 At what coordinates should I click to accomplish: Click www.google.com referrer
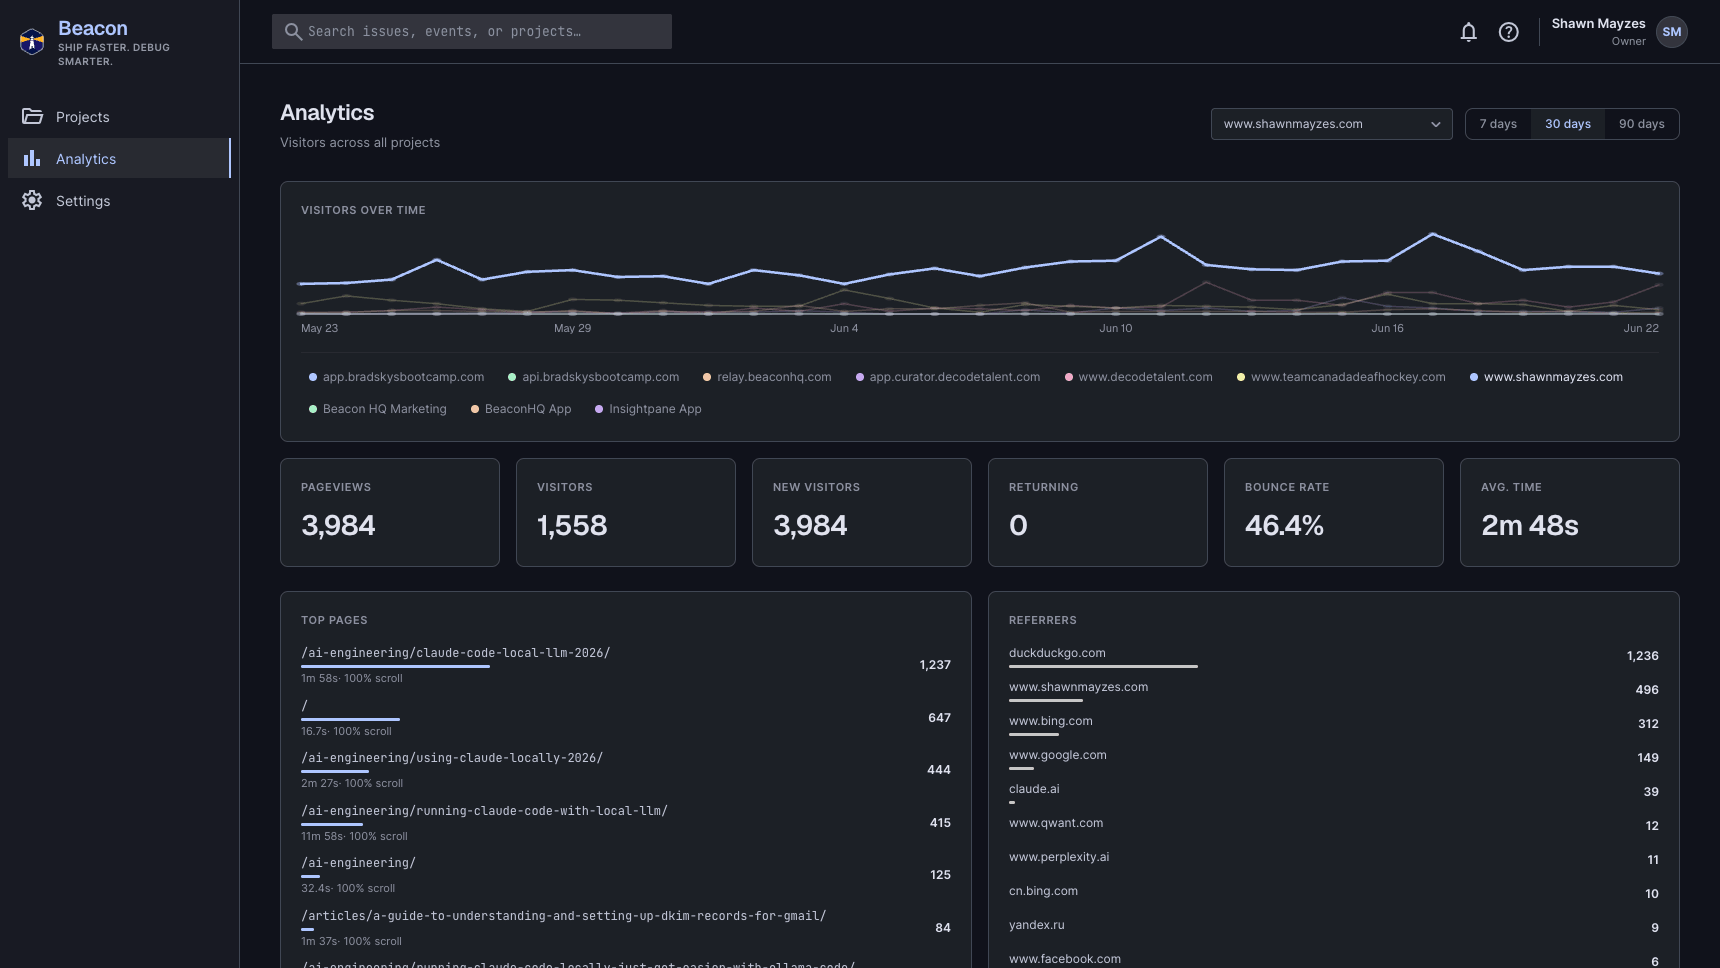click(x=1057, y=755)
